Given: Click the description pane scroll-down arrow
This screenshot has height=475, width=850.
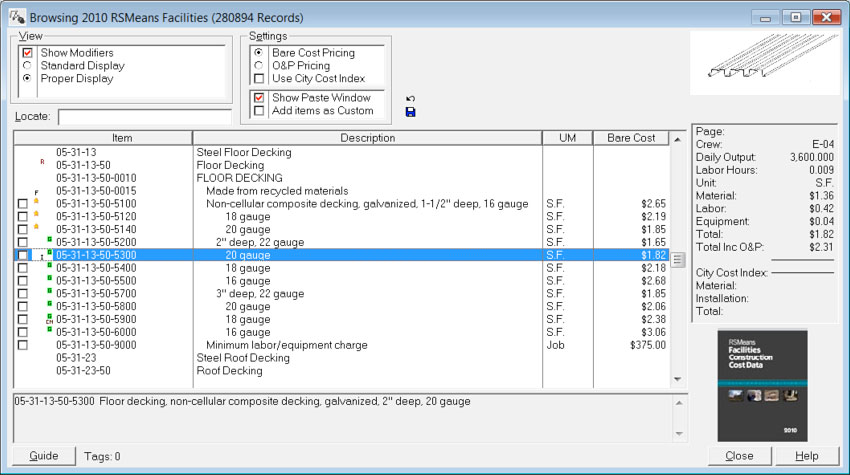Looking at the screenshot, I should pos(679,434).
